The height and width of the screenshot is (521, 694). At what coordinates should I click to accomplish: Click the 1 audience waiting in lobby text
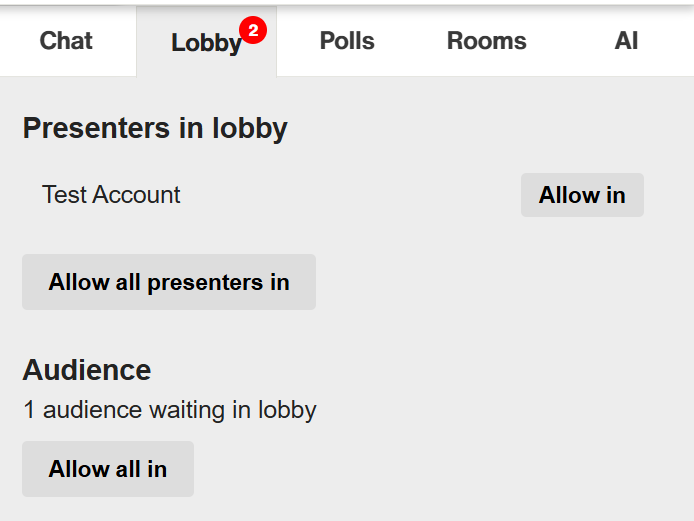170,410
